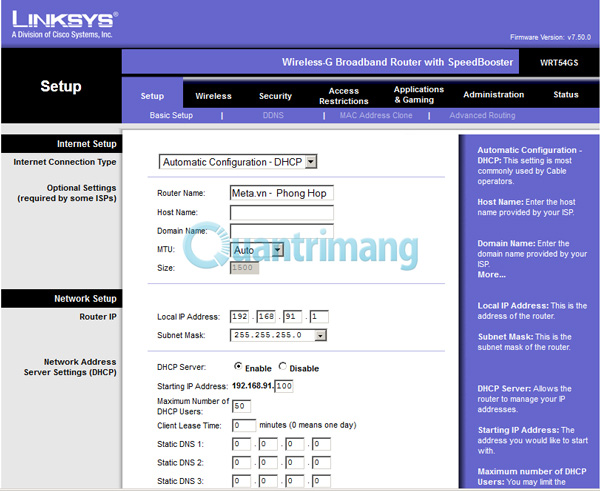Click the Host Name input field
This screenshot has width=600, height=491.
282,212
